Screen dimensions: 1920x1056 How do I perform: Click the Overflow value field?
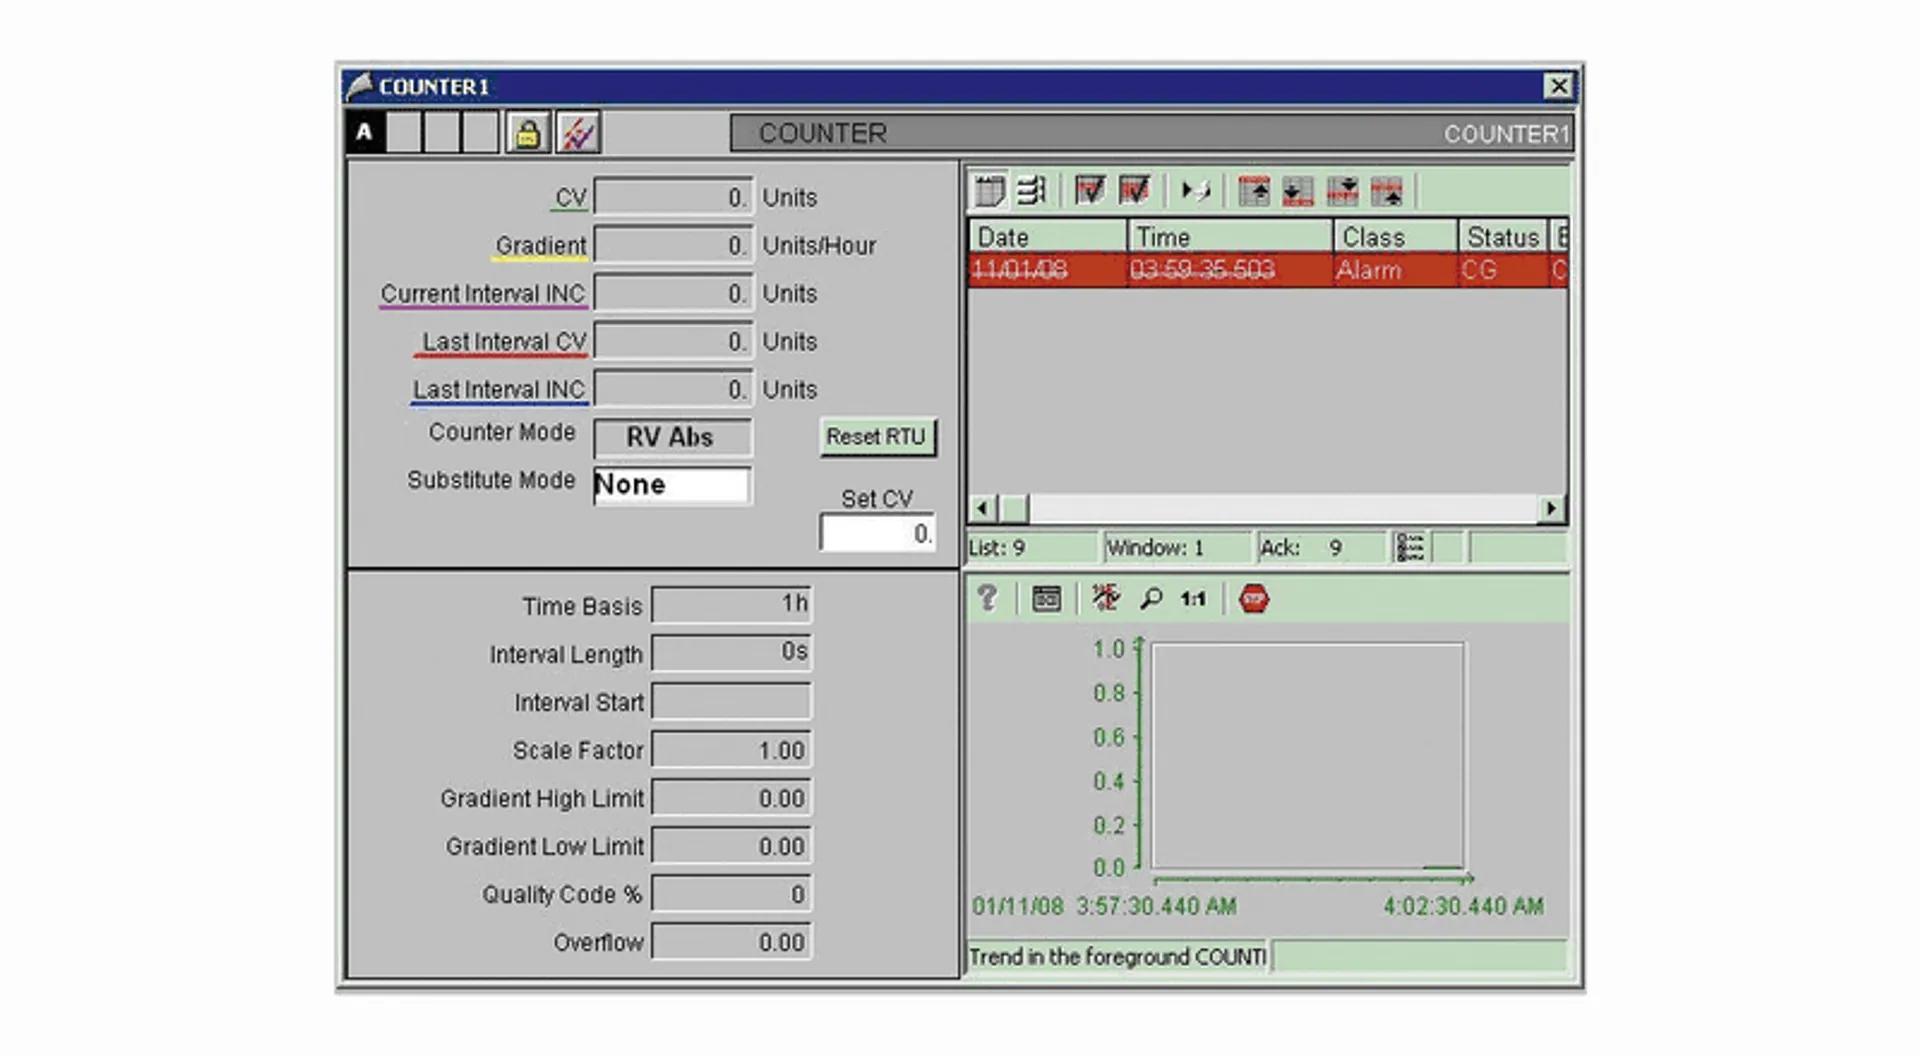coord(731,942)
